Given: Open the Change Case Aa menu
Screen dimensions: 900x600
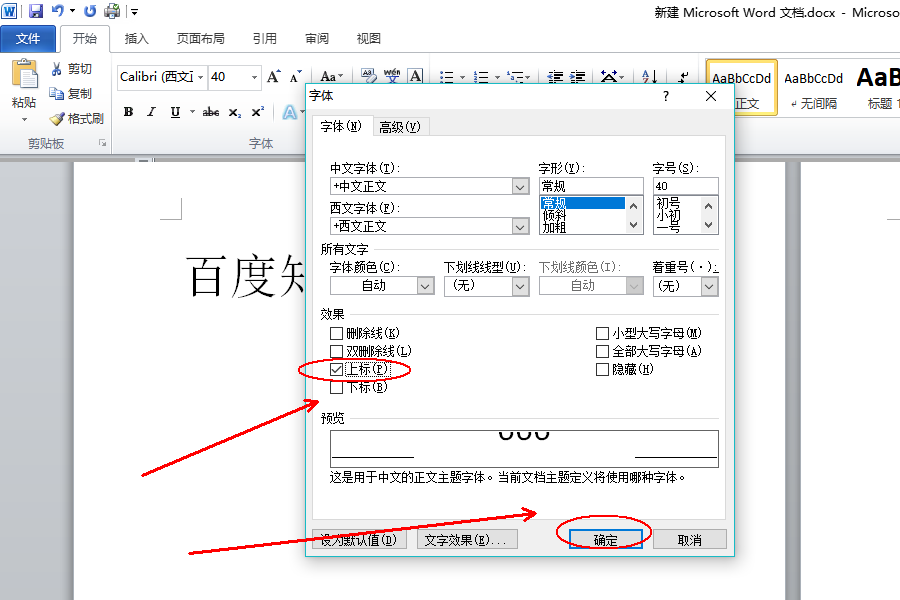Looking at the screenshot, I should pyautogui.click(x=331, y=76).
